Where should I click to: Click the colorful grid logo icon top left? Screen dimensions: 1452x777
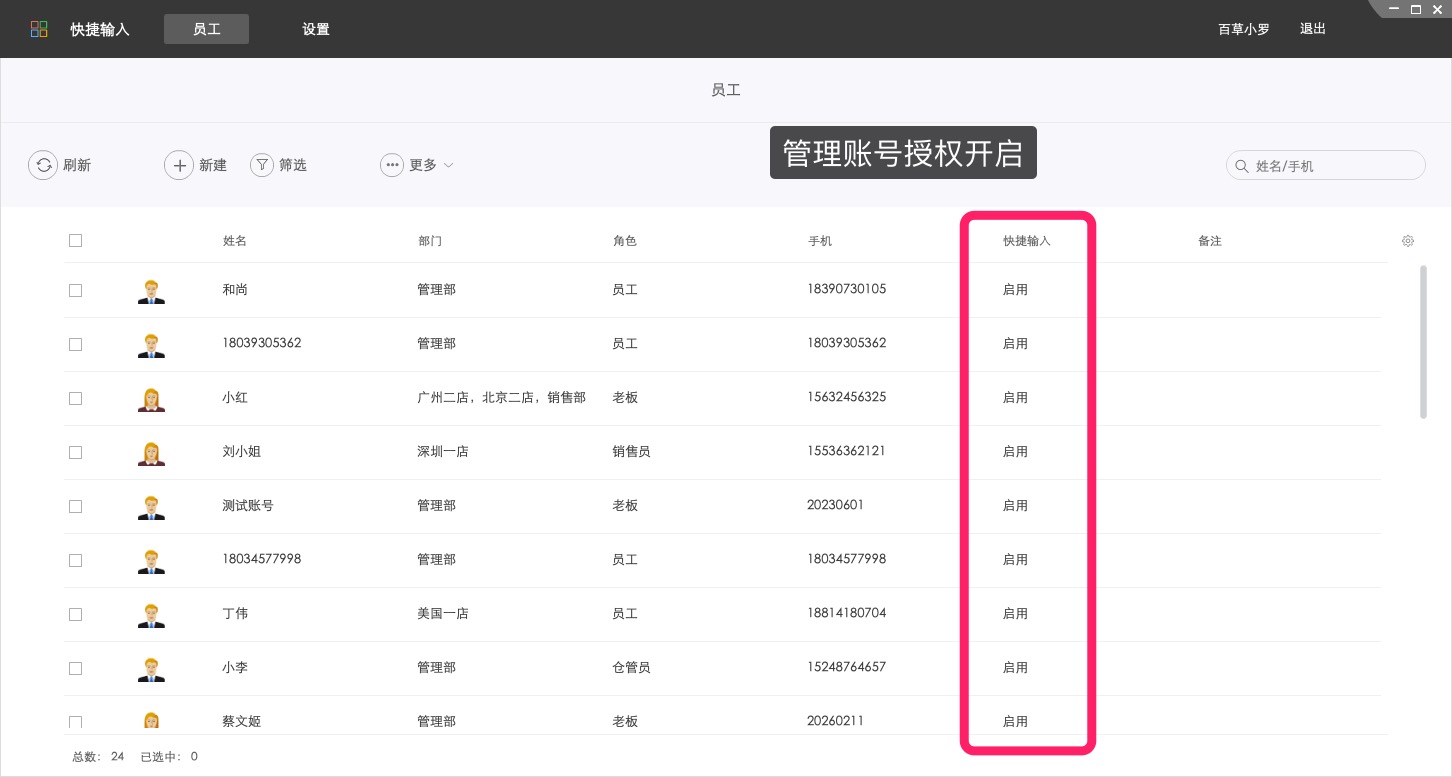[39, 28]
